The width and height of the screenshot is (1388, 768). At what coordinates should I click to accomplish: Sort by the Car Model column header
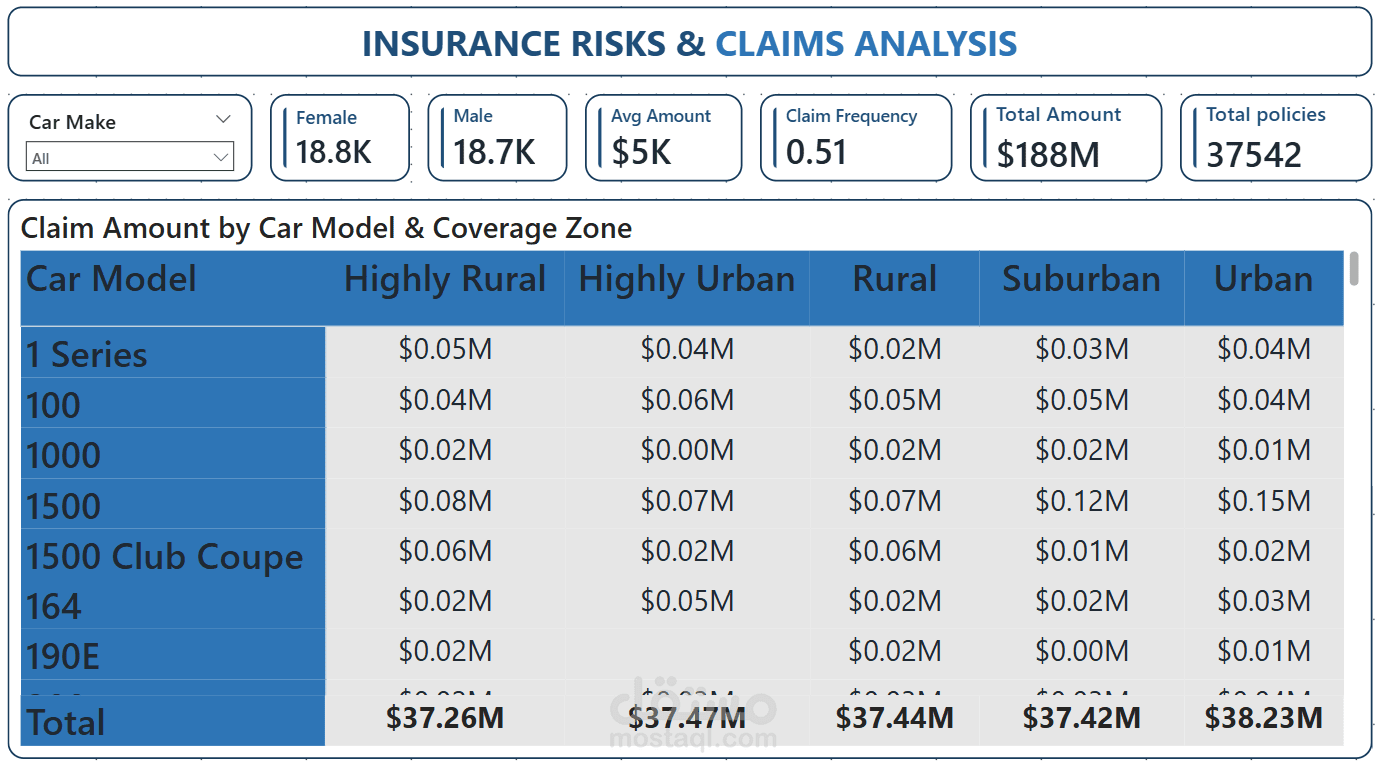coord(112,279)
